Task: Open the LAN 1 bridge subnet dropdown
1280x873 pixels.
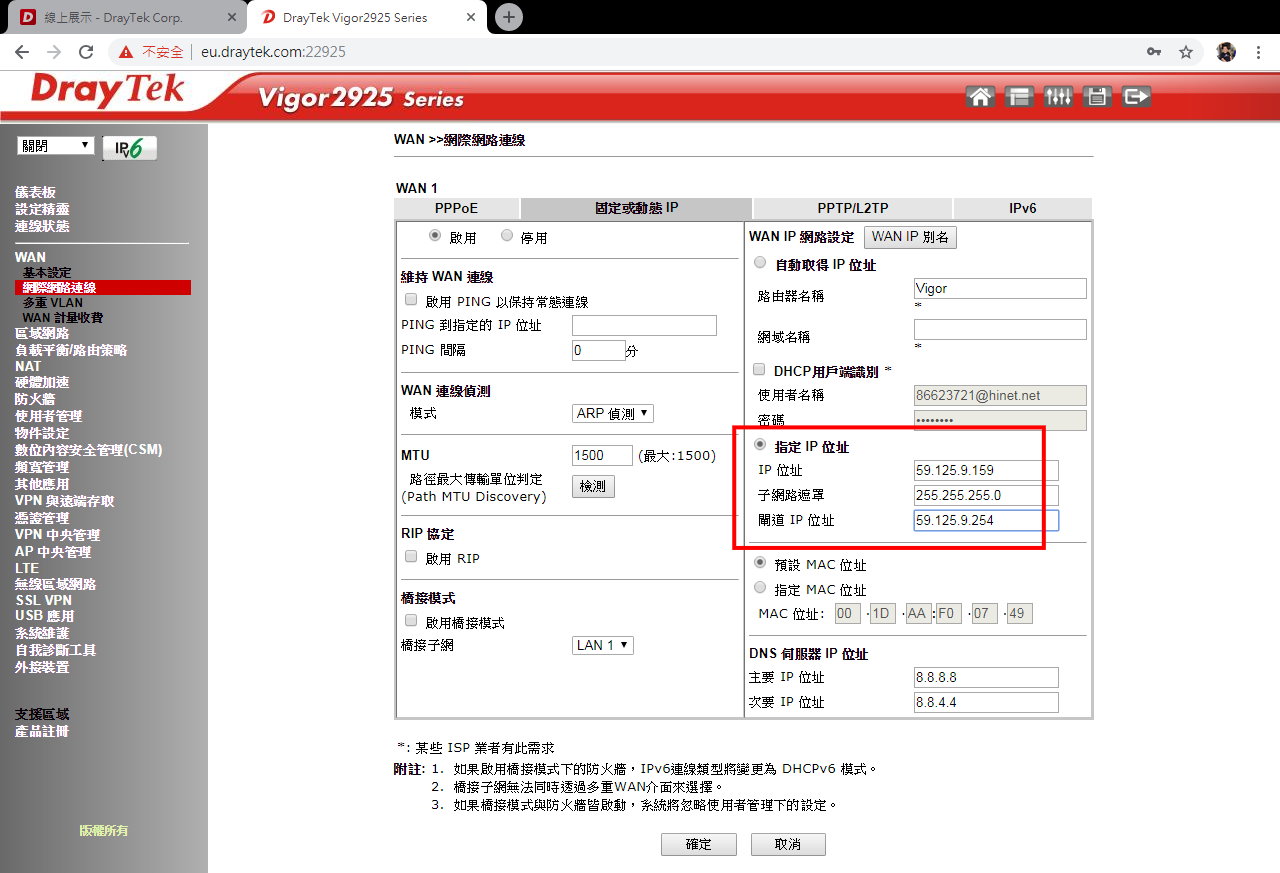Action: (603, 645)
